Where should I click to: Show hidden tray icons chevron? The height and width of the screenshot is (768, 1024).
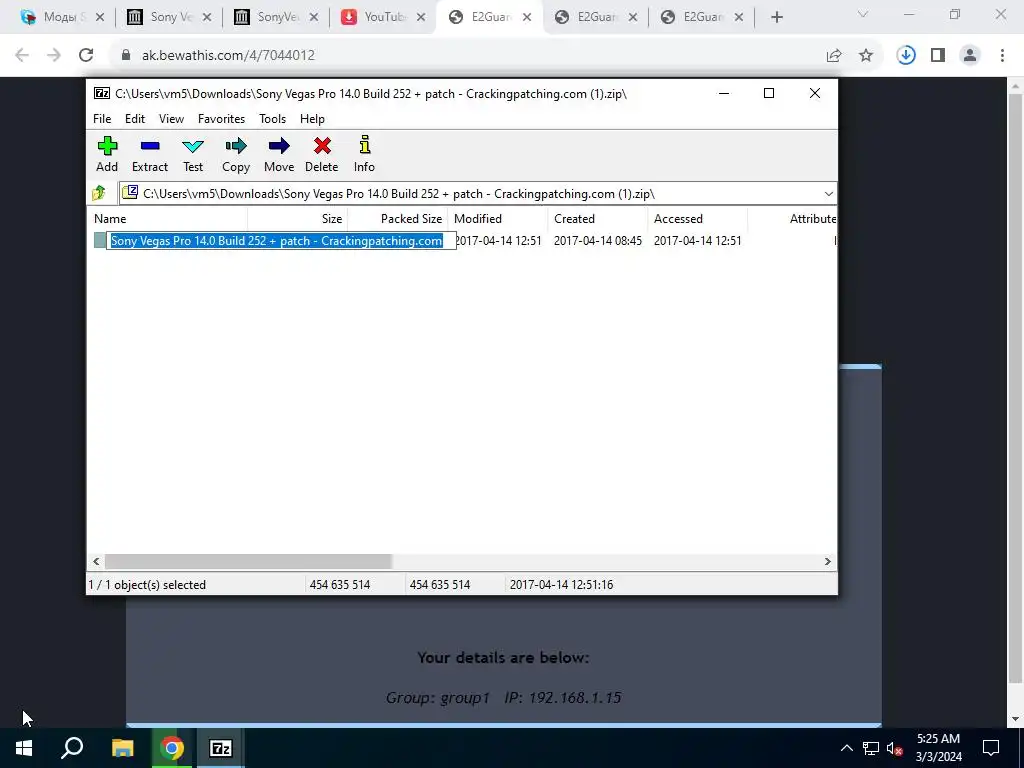(846, 748)
